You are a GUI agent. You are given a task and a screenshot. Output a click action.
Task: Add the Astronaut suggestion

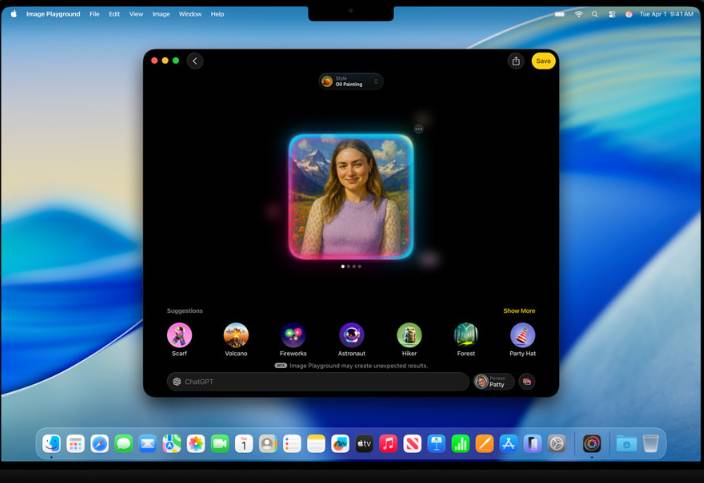click(x=352, y=340)
